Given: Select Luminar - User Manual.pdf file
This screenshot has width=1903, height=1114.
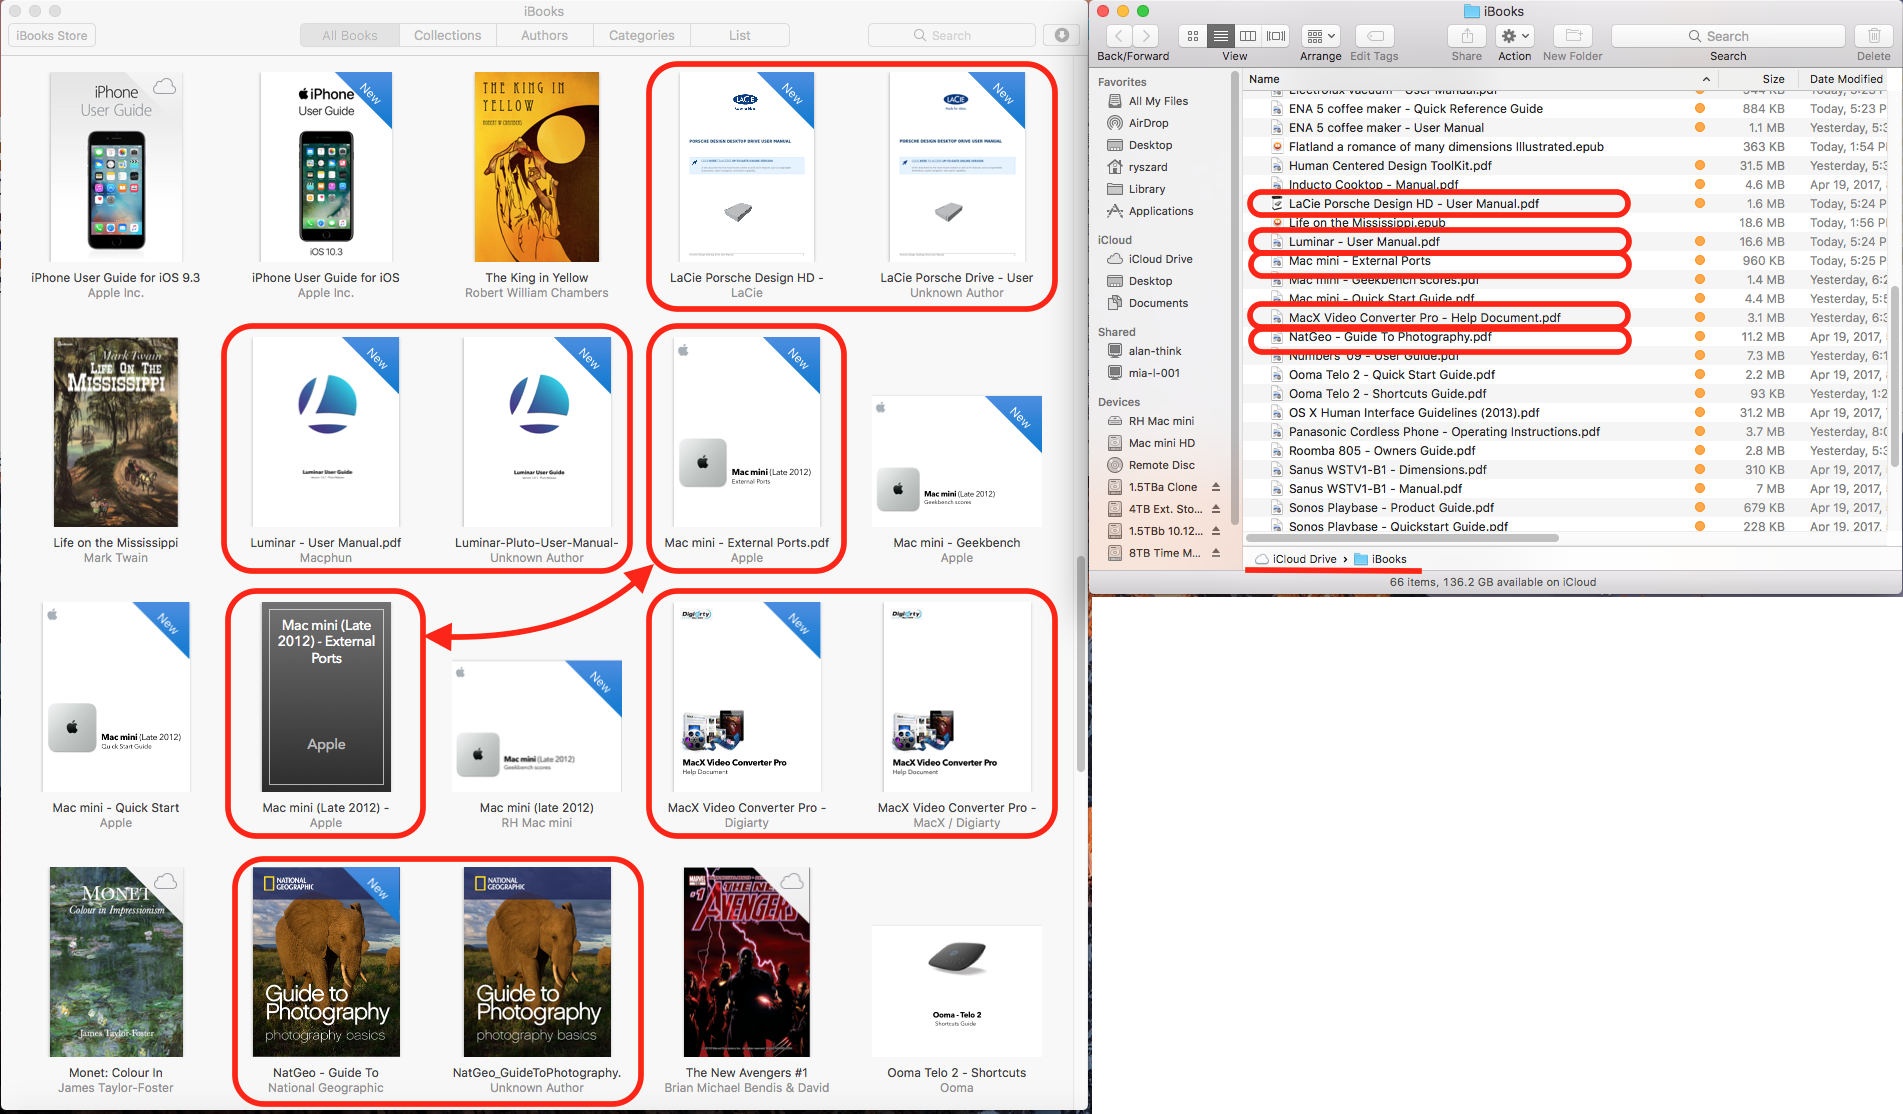Looking at the screenshot, I should pos(1364,242).
